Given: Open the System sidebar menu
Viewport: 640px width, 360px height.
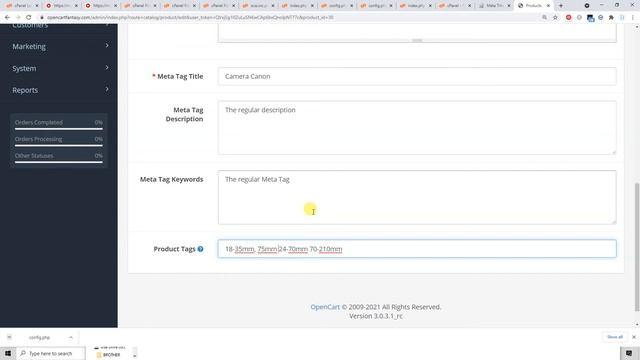Looking at the screenshot, I should pos(24,69).
